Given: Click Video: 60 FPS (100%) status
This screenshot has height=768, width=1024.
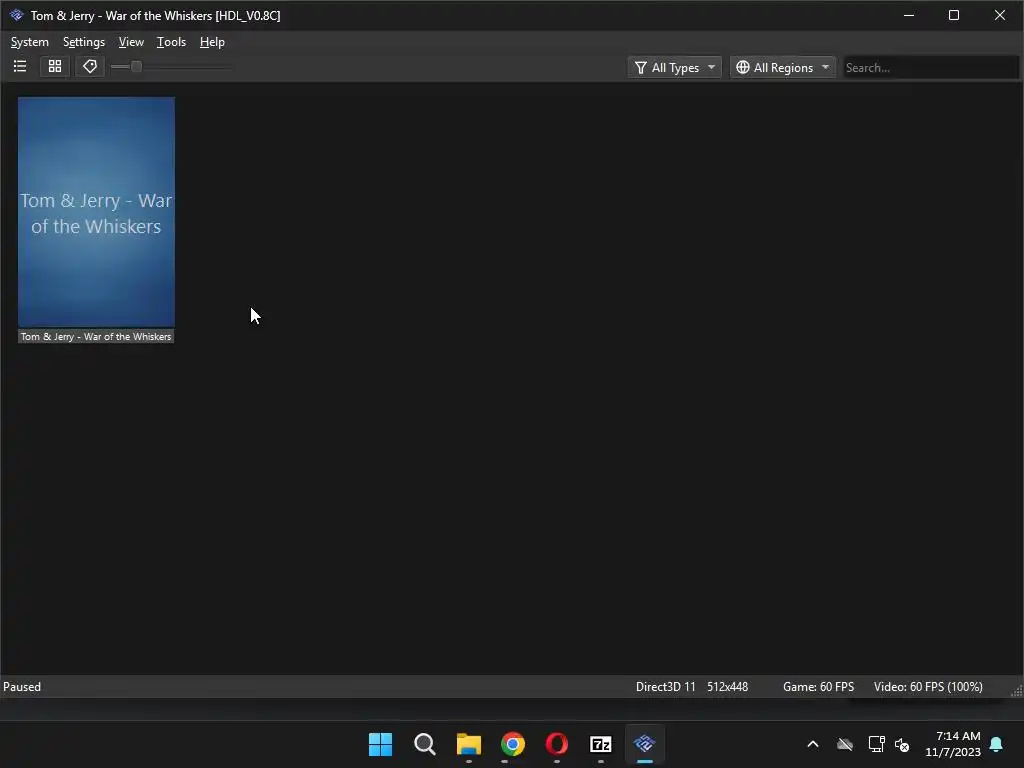Looking at the screenshot, I should 928,687.
